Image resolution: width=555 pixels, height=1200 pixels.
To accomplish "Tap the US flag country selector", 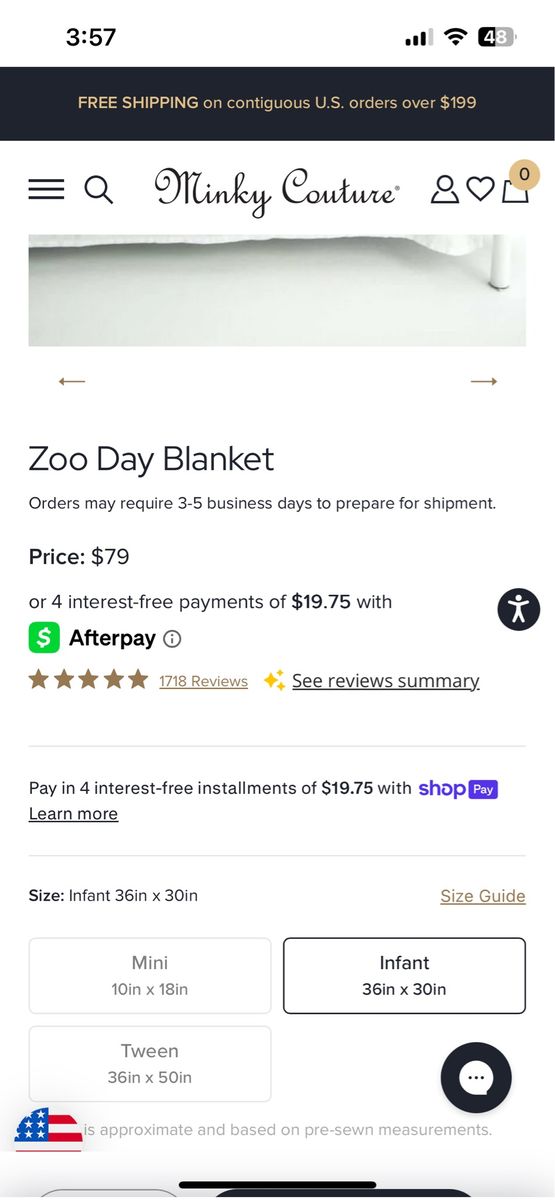I will 48,1130.
